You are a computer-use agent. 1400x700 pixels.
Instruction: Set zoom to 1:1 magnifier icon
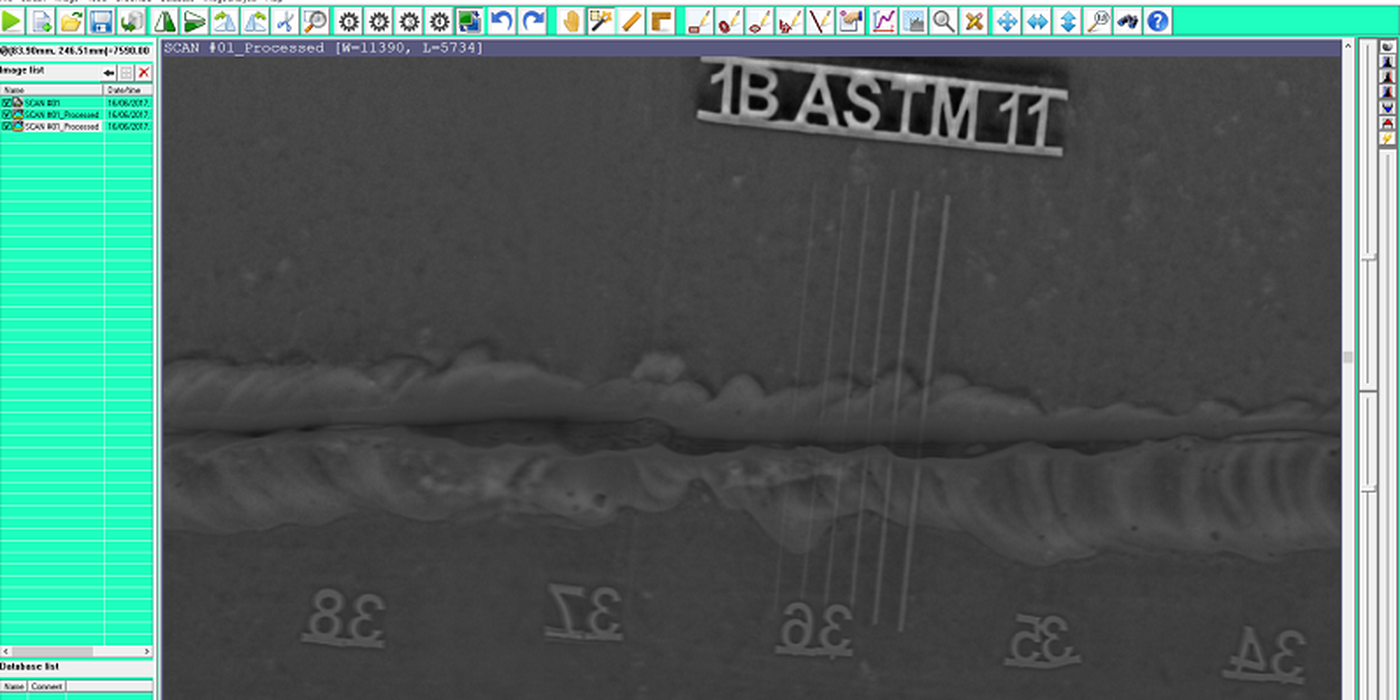click(x=1098, y=20)
